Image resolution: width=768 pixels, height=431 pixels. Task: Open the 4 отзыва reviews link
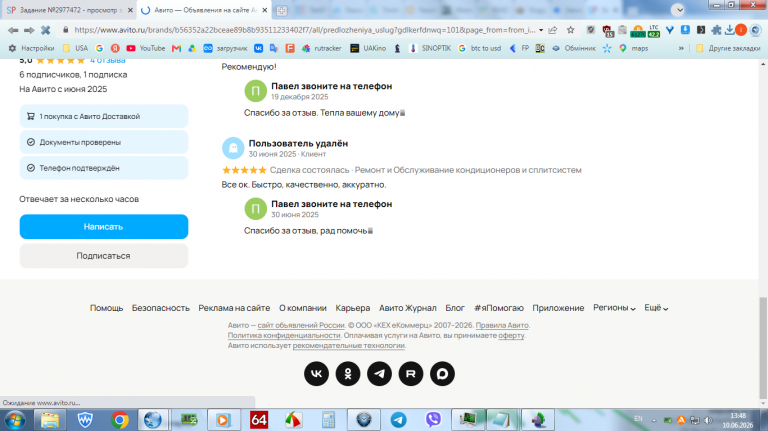click(x=108, y=61)
